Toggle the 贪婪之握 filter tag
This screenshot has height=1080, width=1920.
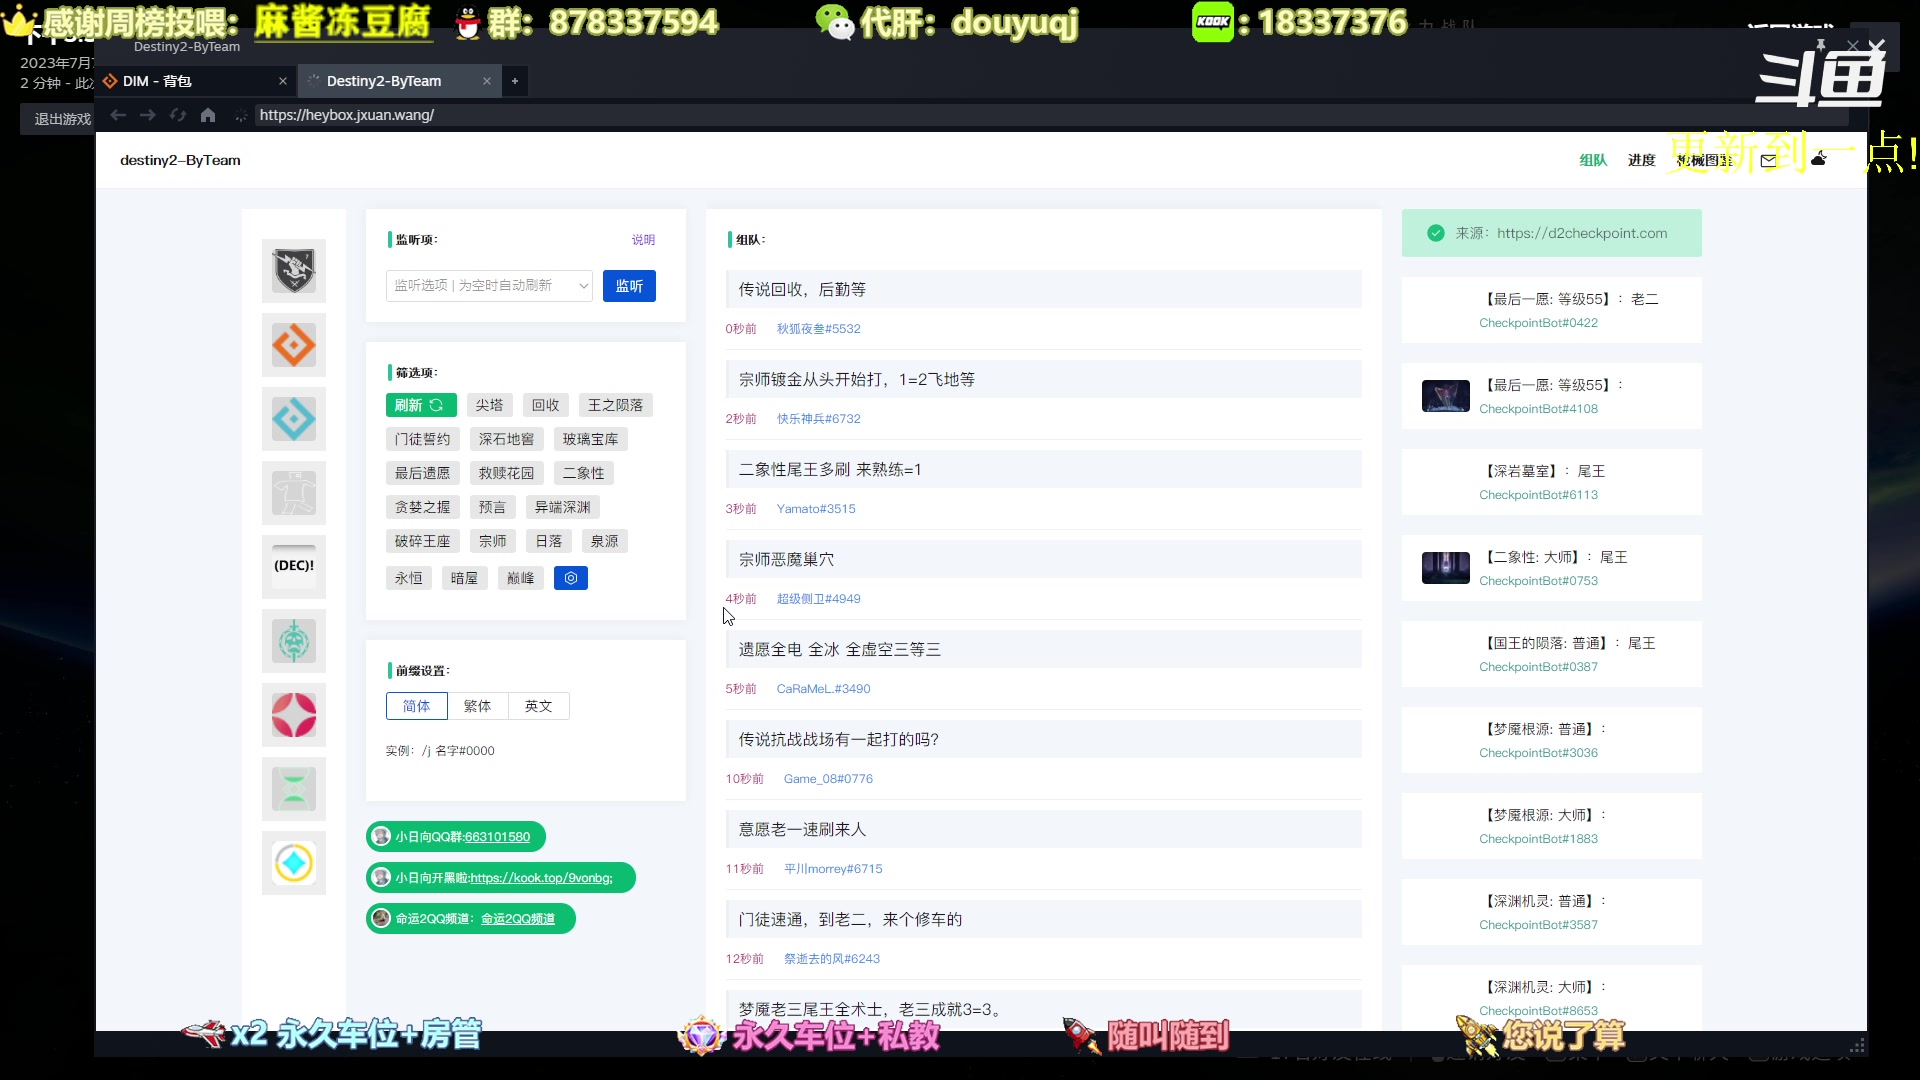point(423,507)
